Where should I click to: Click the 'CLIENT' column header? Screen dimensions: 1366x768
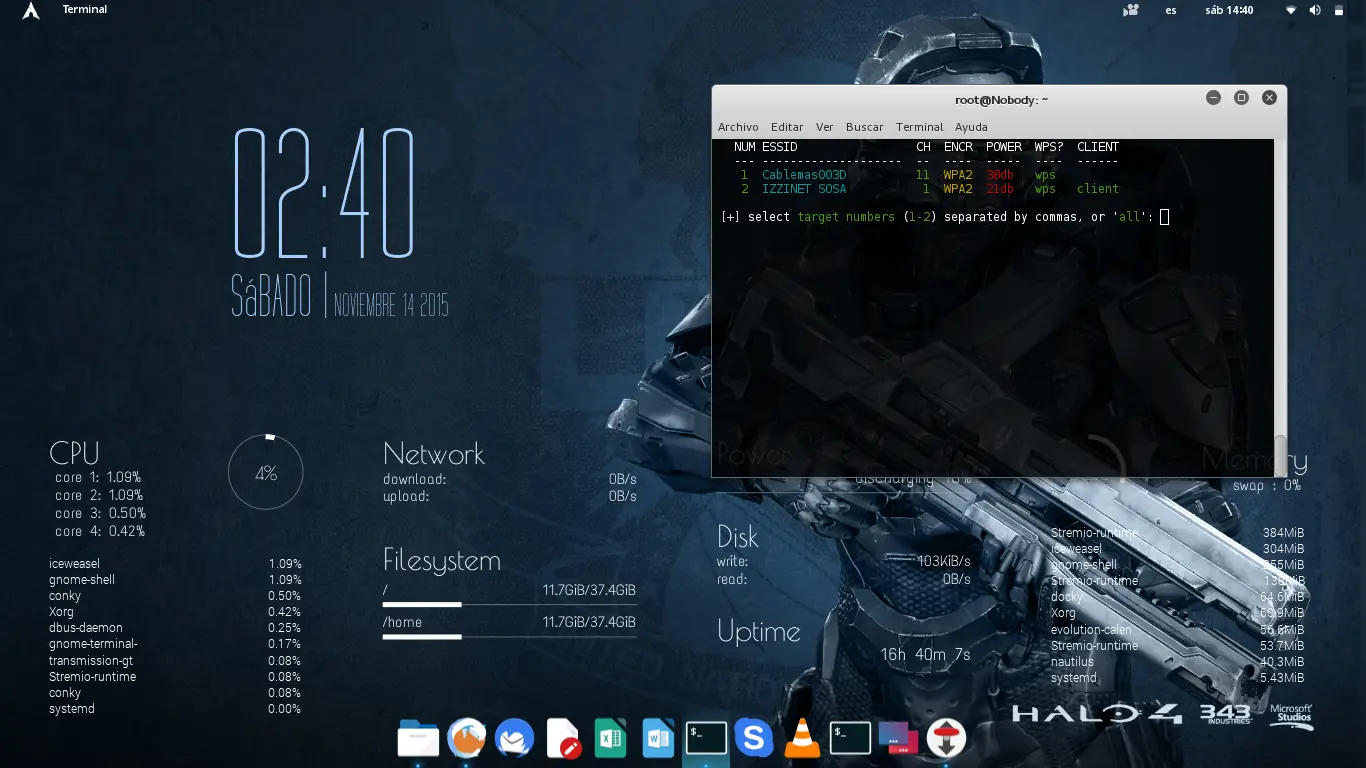(1098, 147)
